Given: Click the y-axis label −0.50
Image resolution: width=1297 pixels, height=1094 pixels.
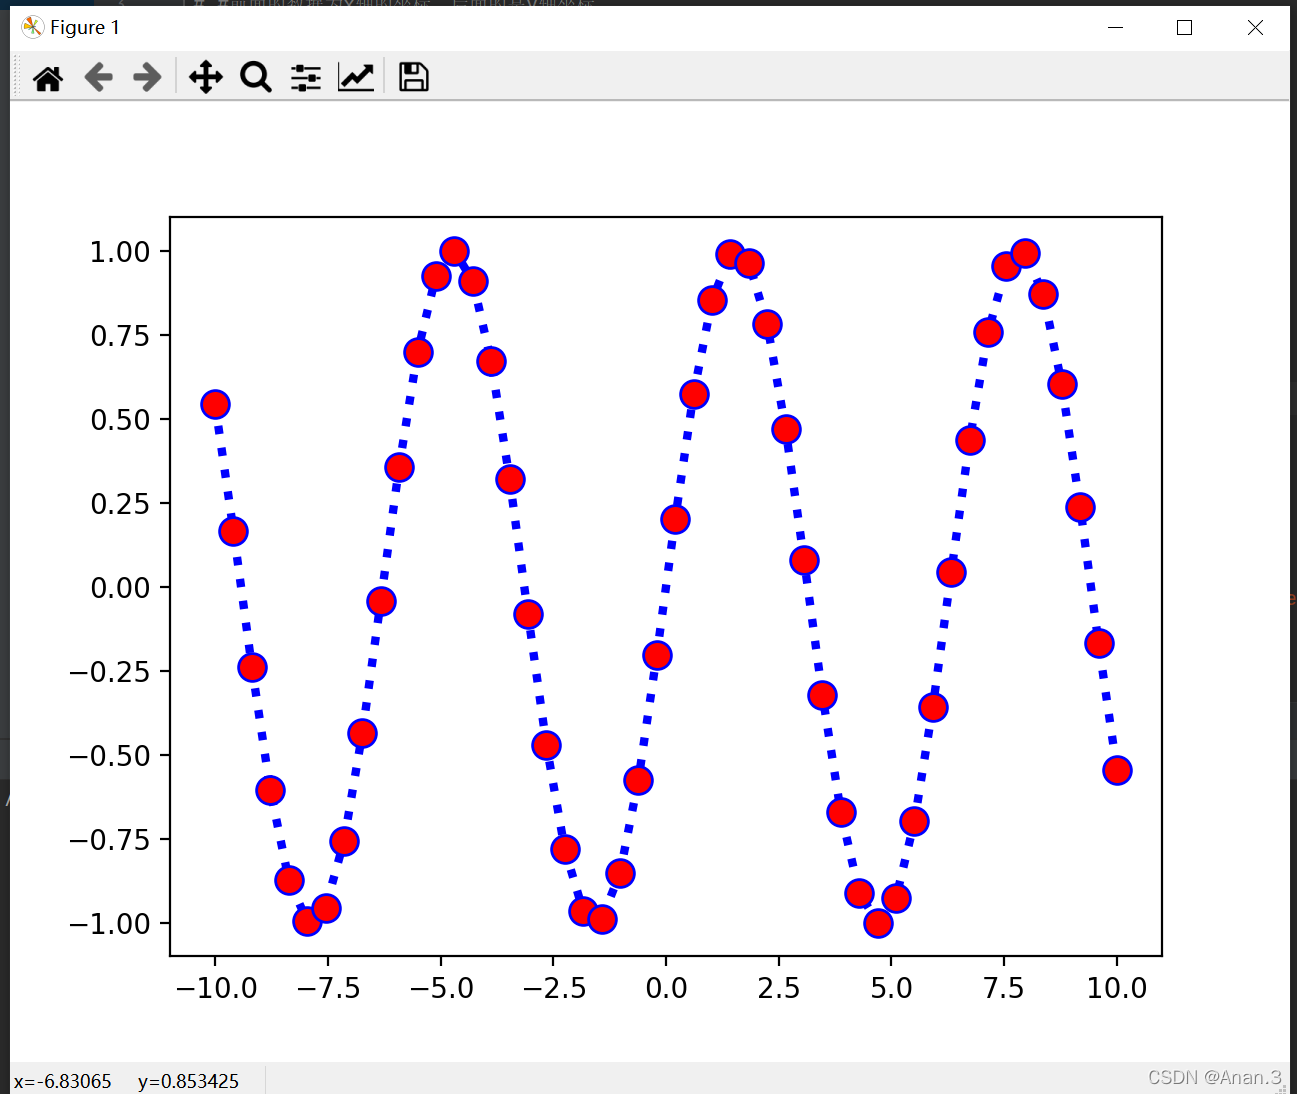Looking at the screenshot, I should [x=110, y=756].
